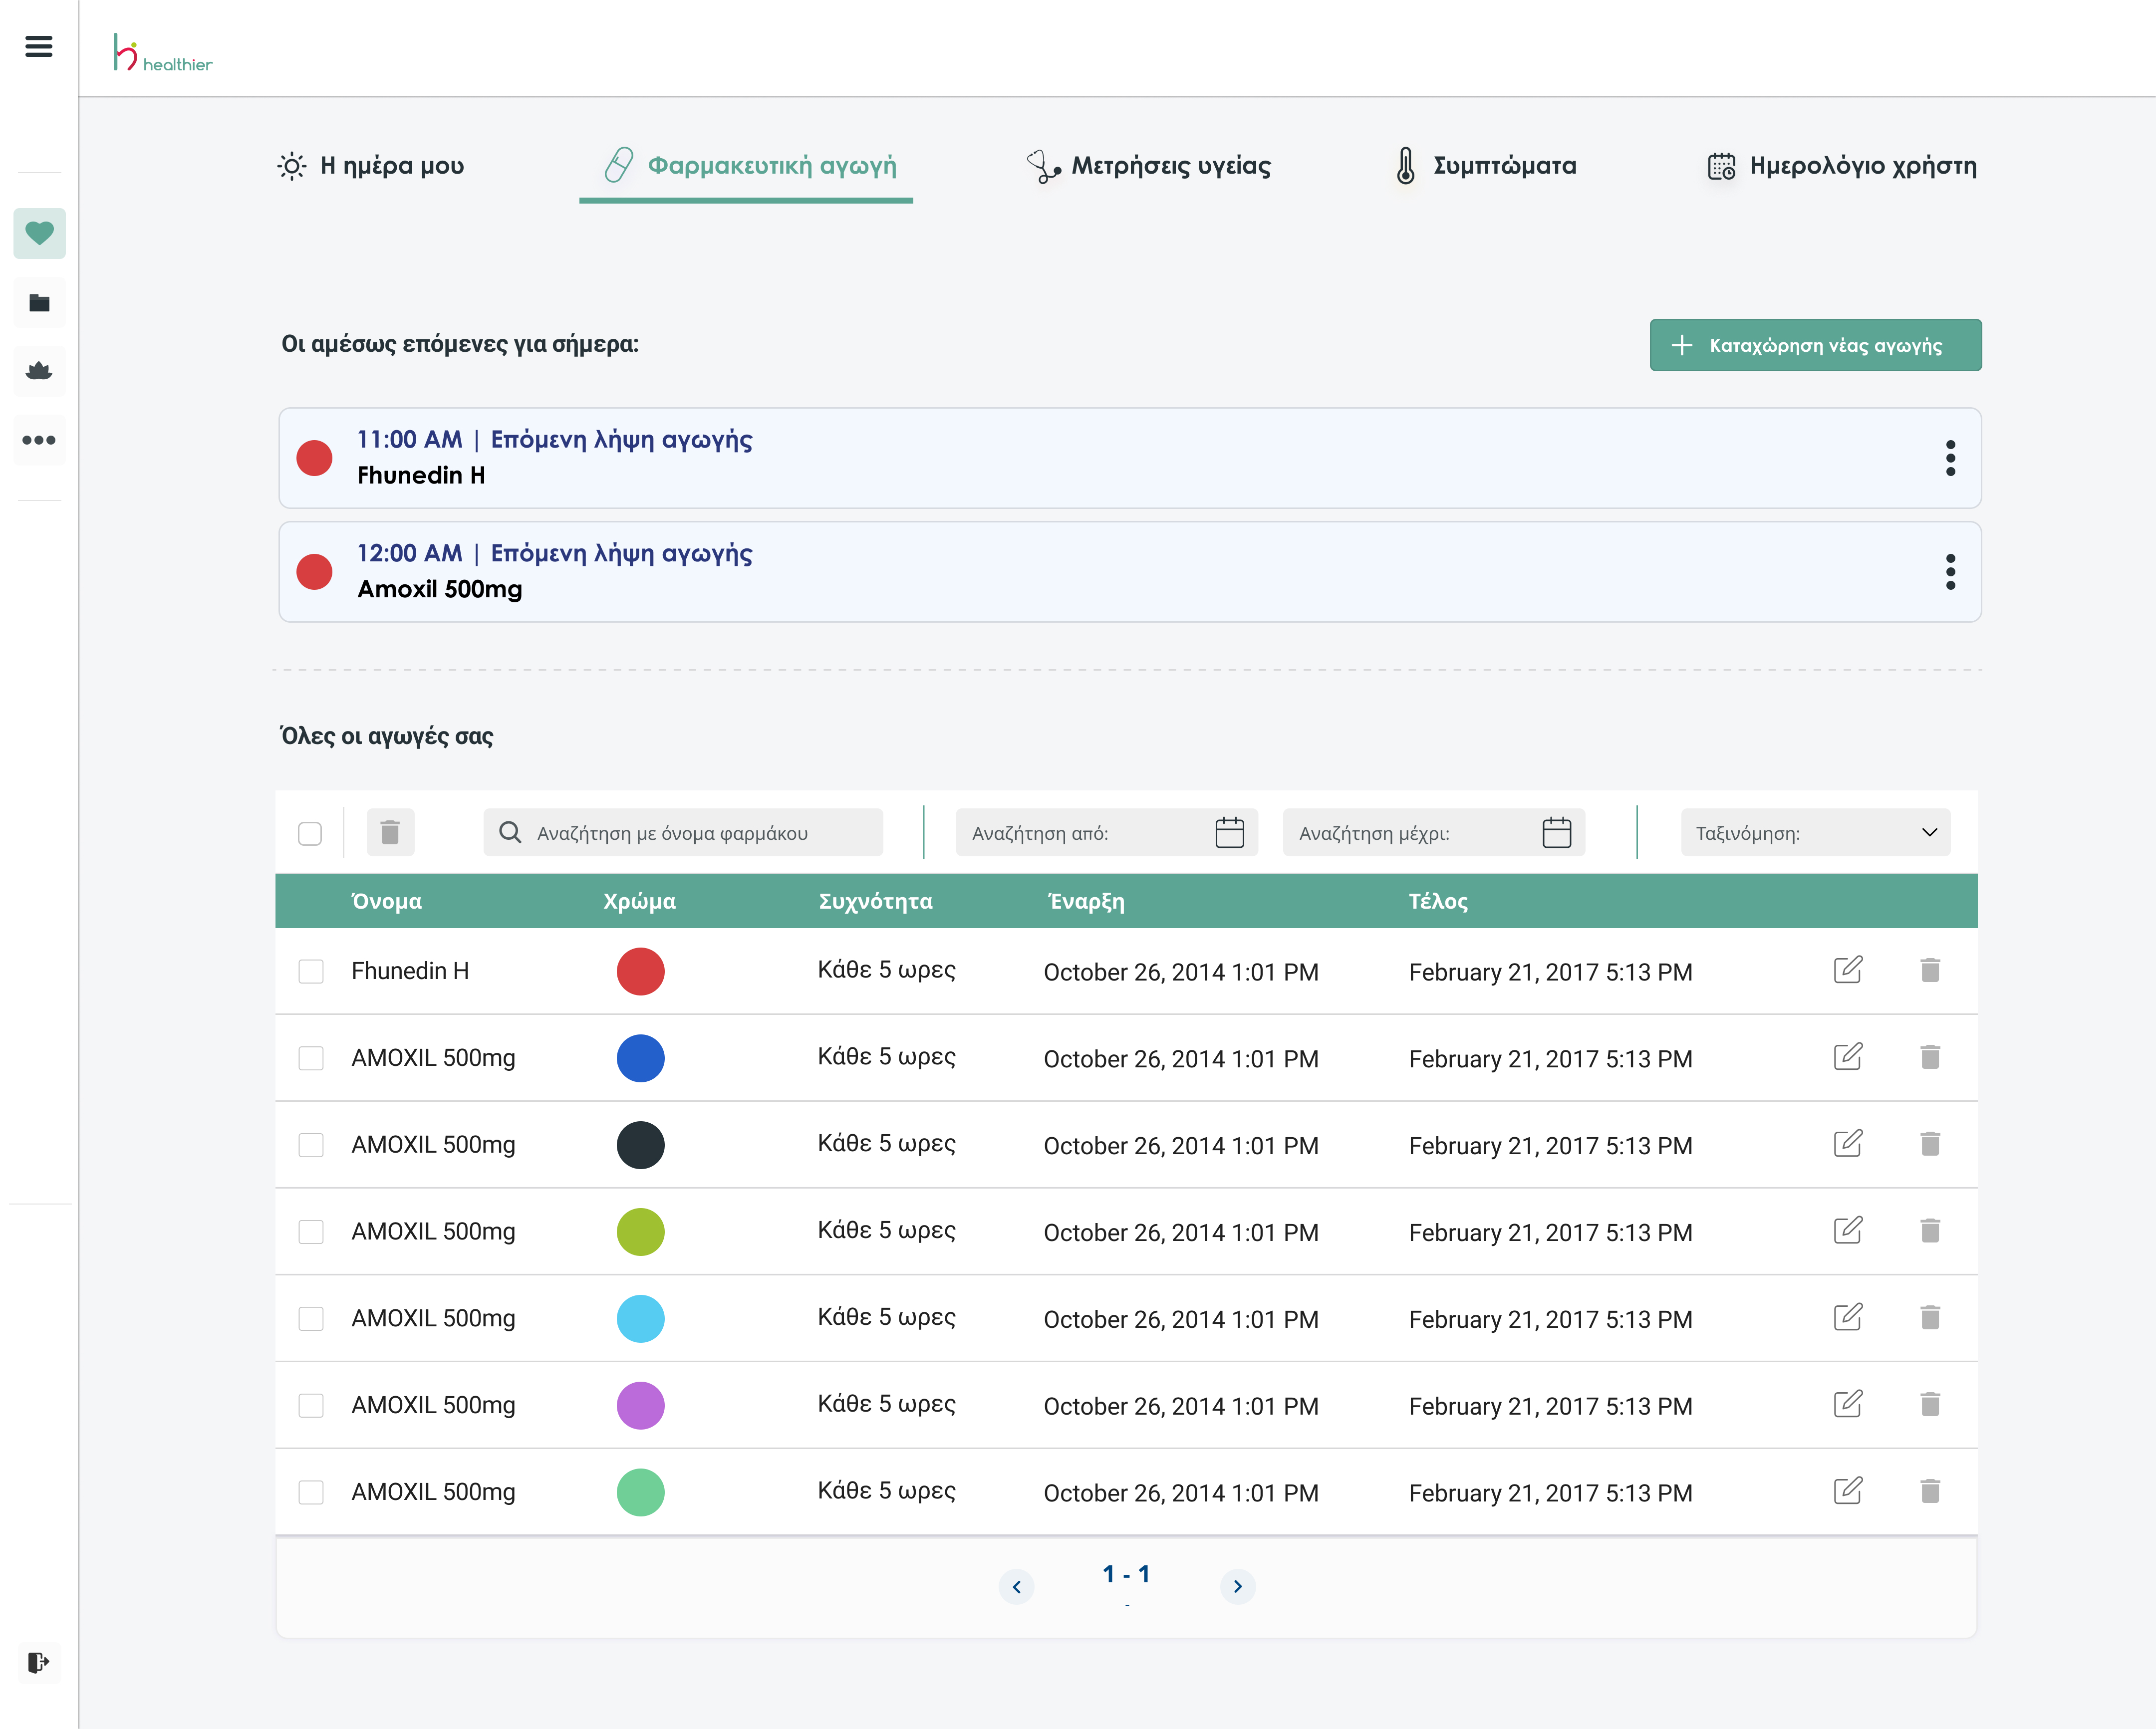Viewport: 2156px width, 1729px height.
Task: Click the bulk delete trash icon in the table toolbar
Action: 390,832
